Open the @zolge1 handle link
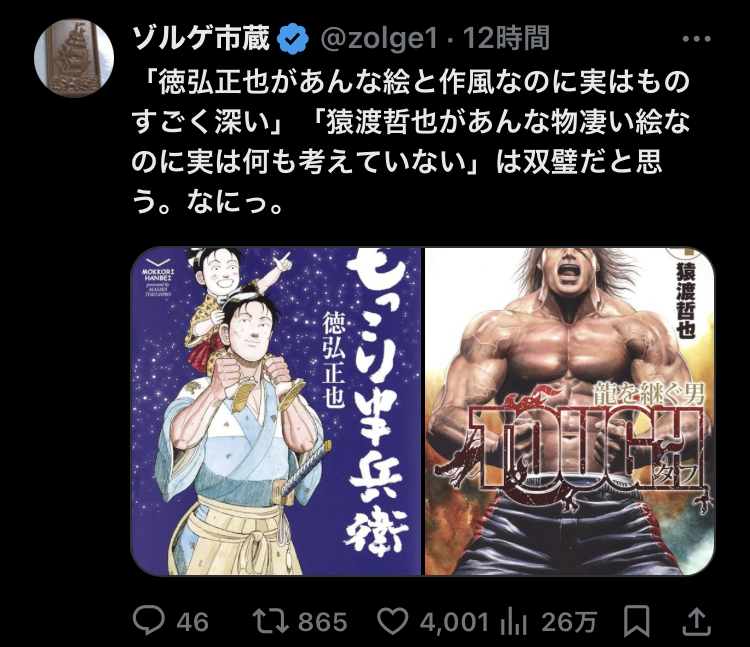The image size is (750, 647). (379, 39)
